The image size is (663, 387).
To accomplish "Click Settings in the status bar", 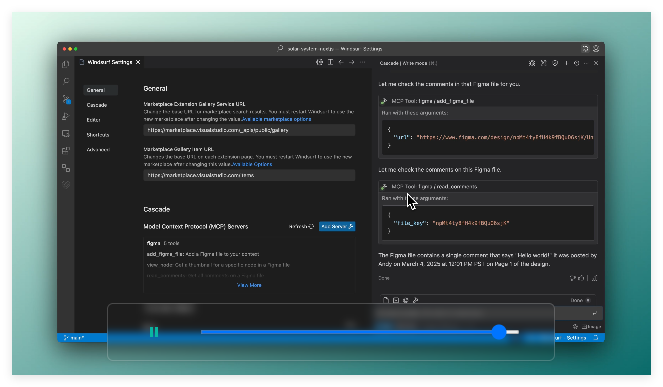I will (x=576, y=338).
